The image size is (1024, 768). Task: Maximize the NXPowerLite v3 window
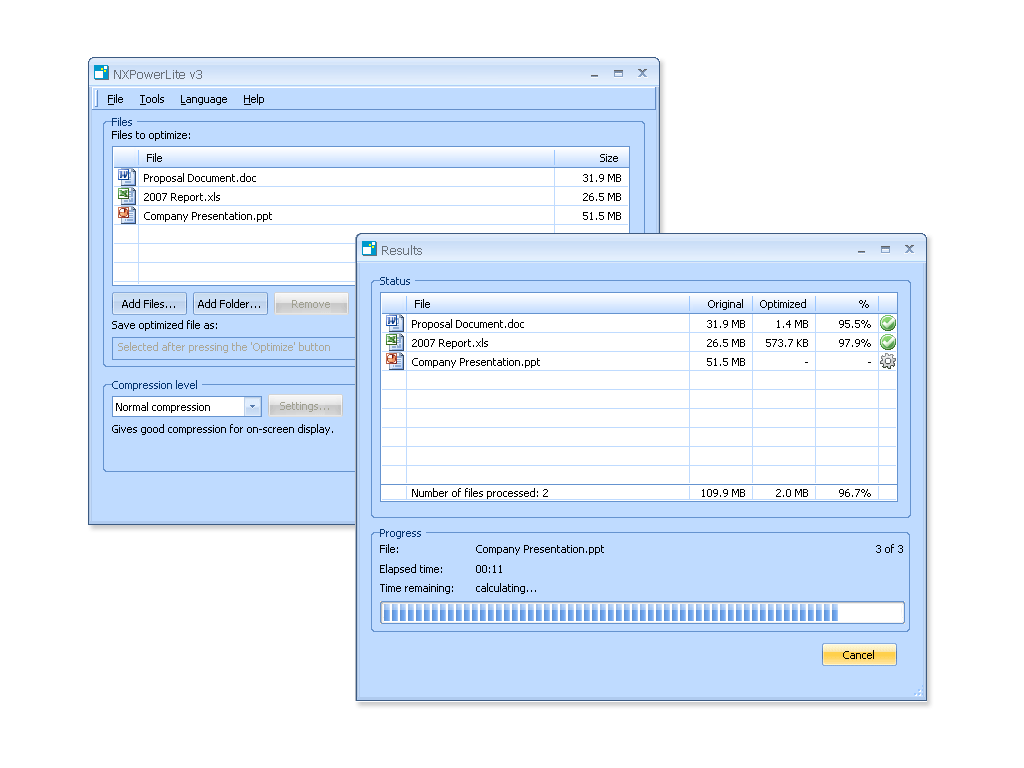618,74
